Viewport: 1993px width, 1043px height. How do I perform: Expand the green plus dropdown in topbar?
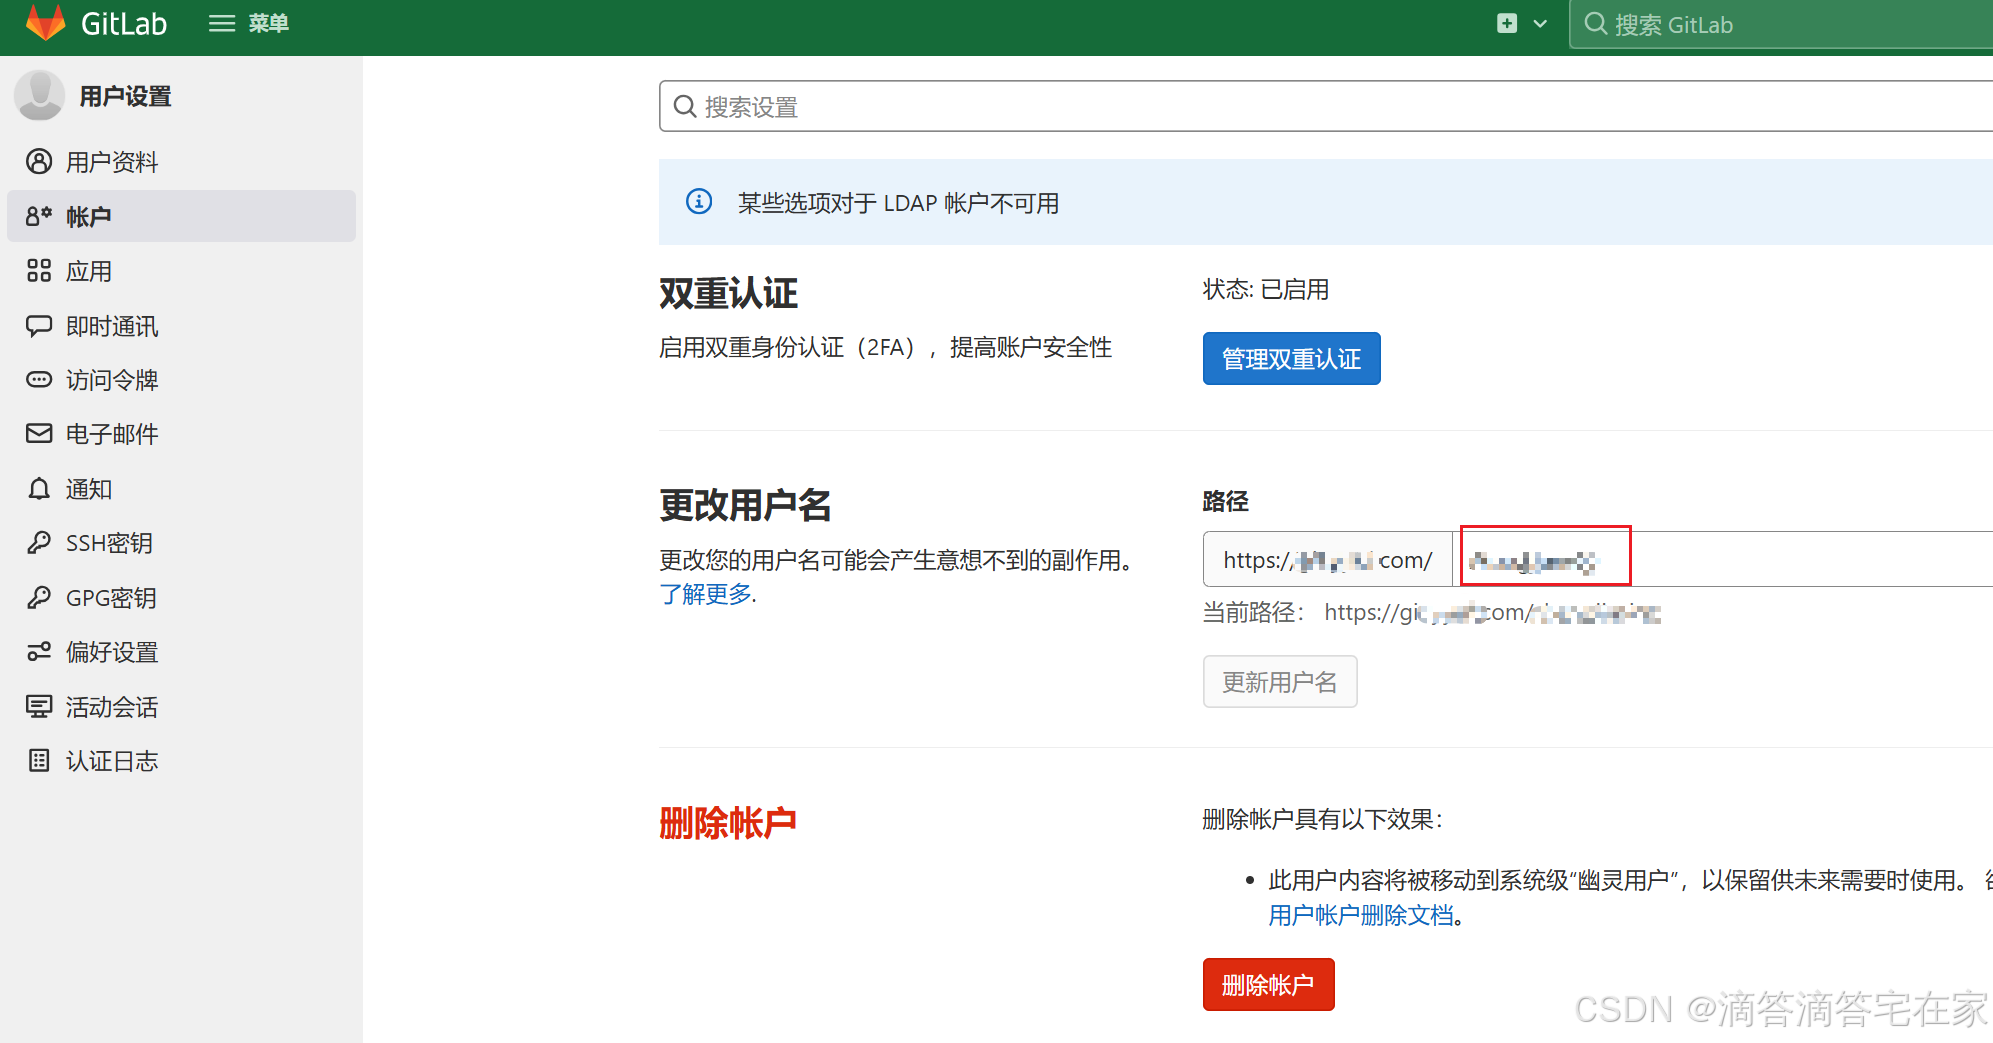click(1521, 23)
